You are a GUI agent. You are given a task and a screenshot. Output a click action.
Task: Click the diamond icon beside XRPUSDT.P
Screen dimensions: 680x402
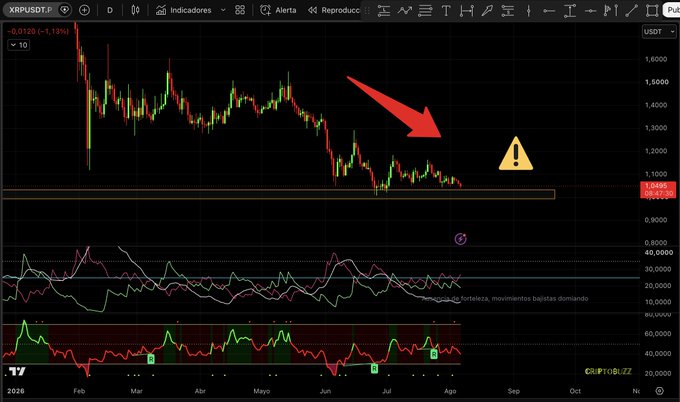(x=64, y=10)
